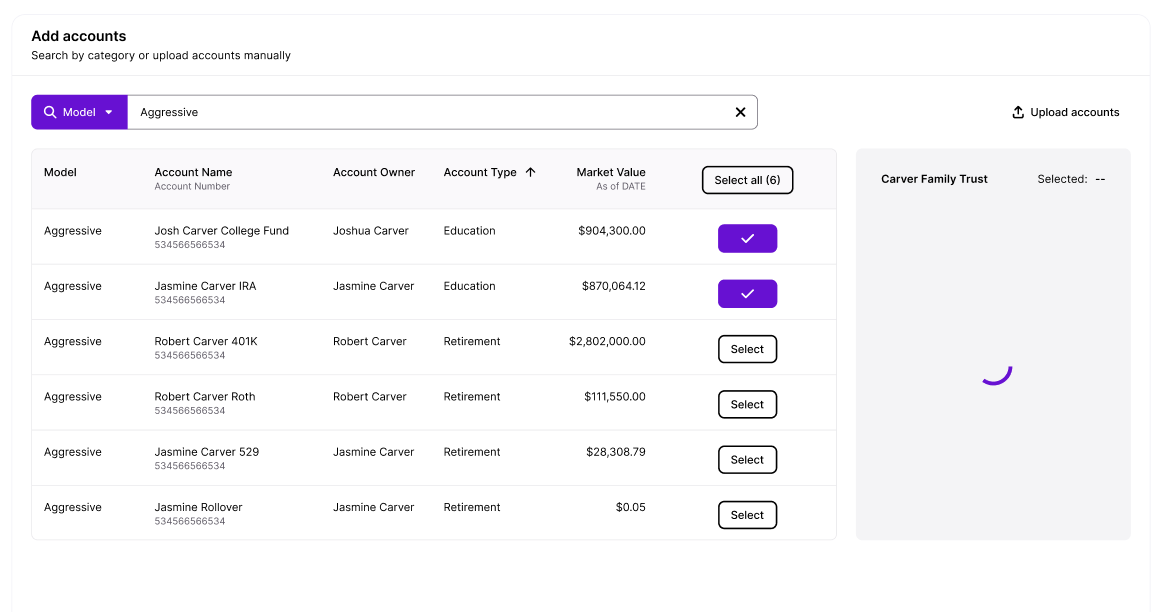Click Upload accounts button
Screen dimensions: 1158x612
coord(1065,113)
